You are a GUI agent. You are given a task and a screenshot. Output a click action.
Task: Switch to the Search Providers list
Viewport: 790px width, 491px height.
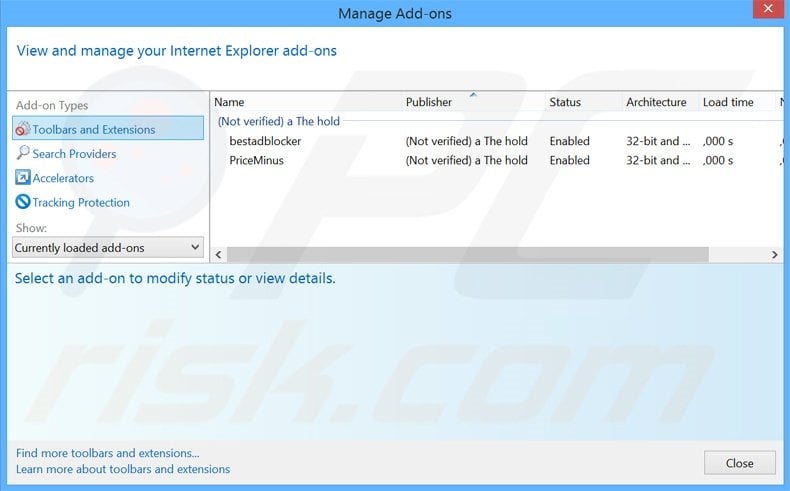point(74,154)
